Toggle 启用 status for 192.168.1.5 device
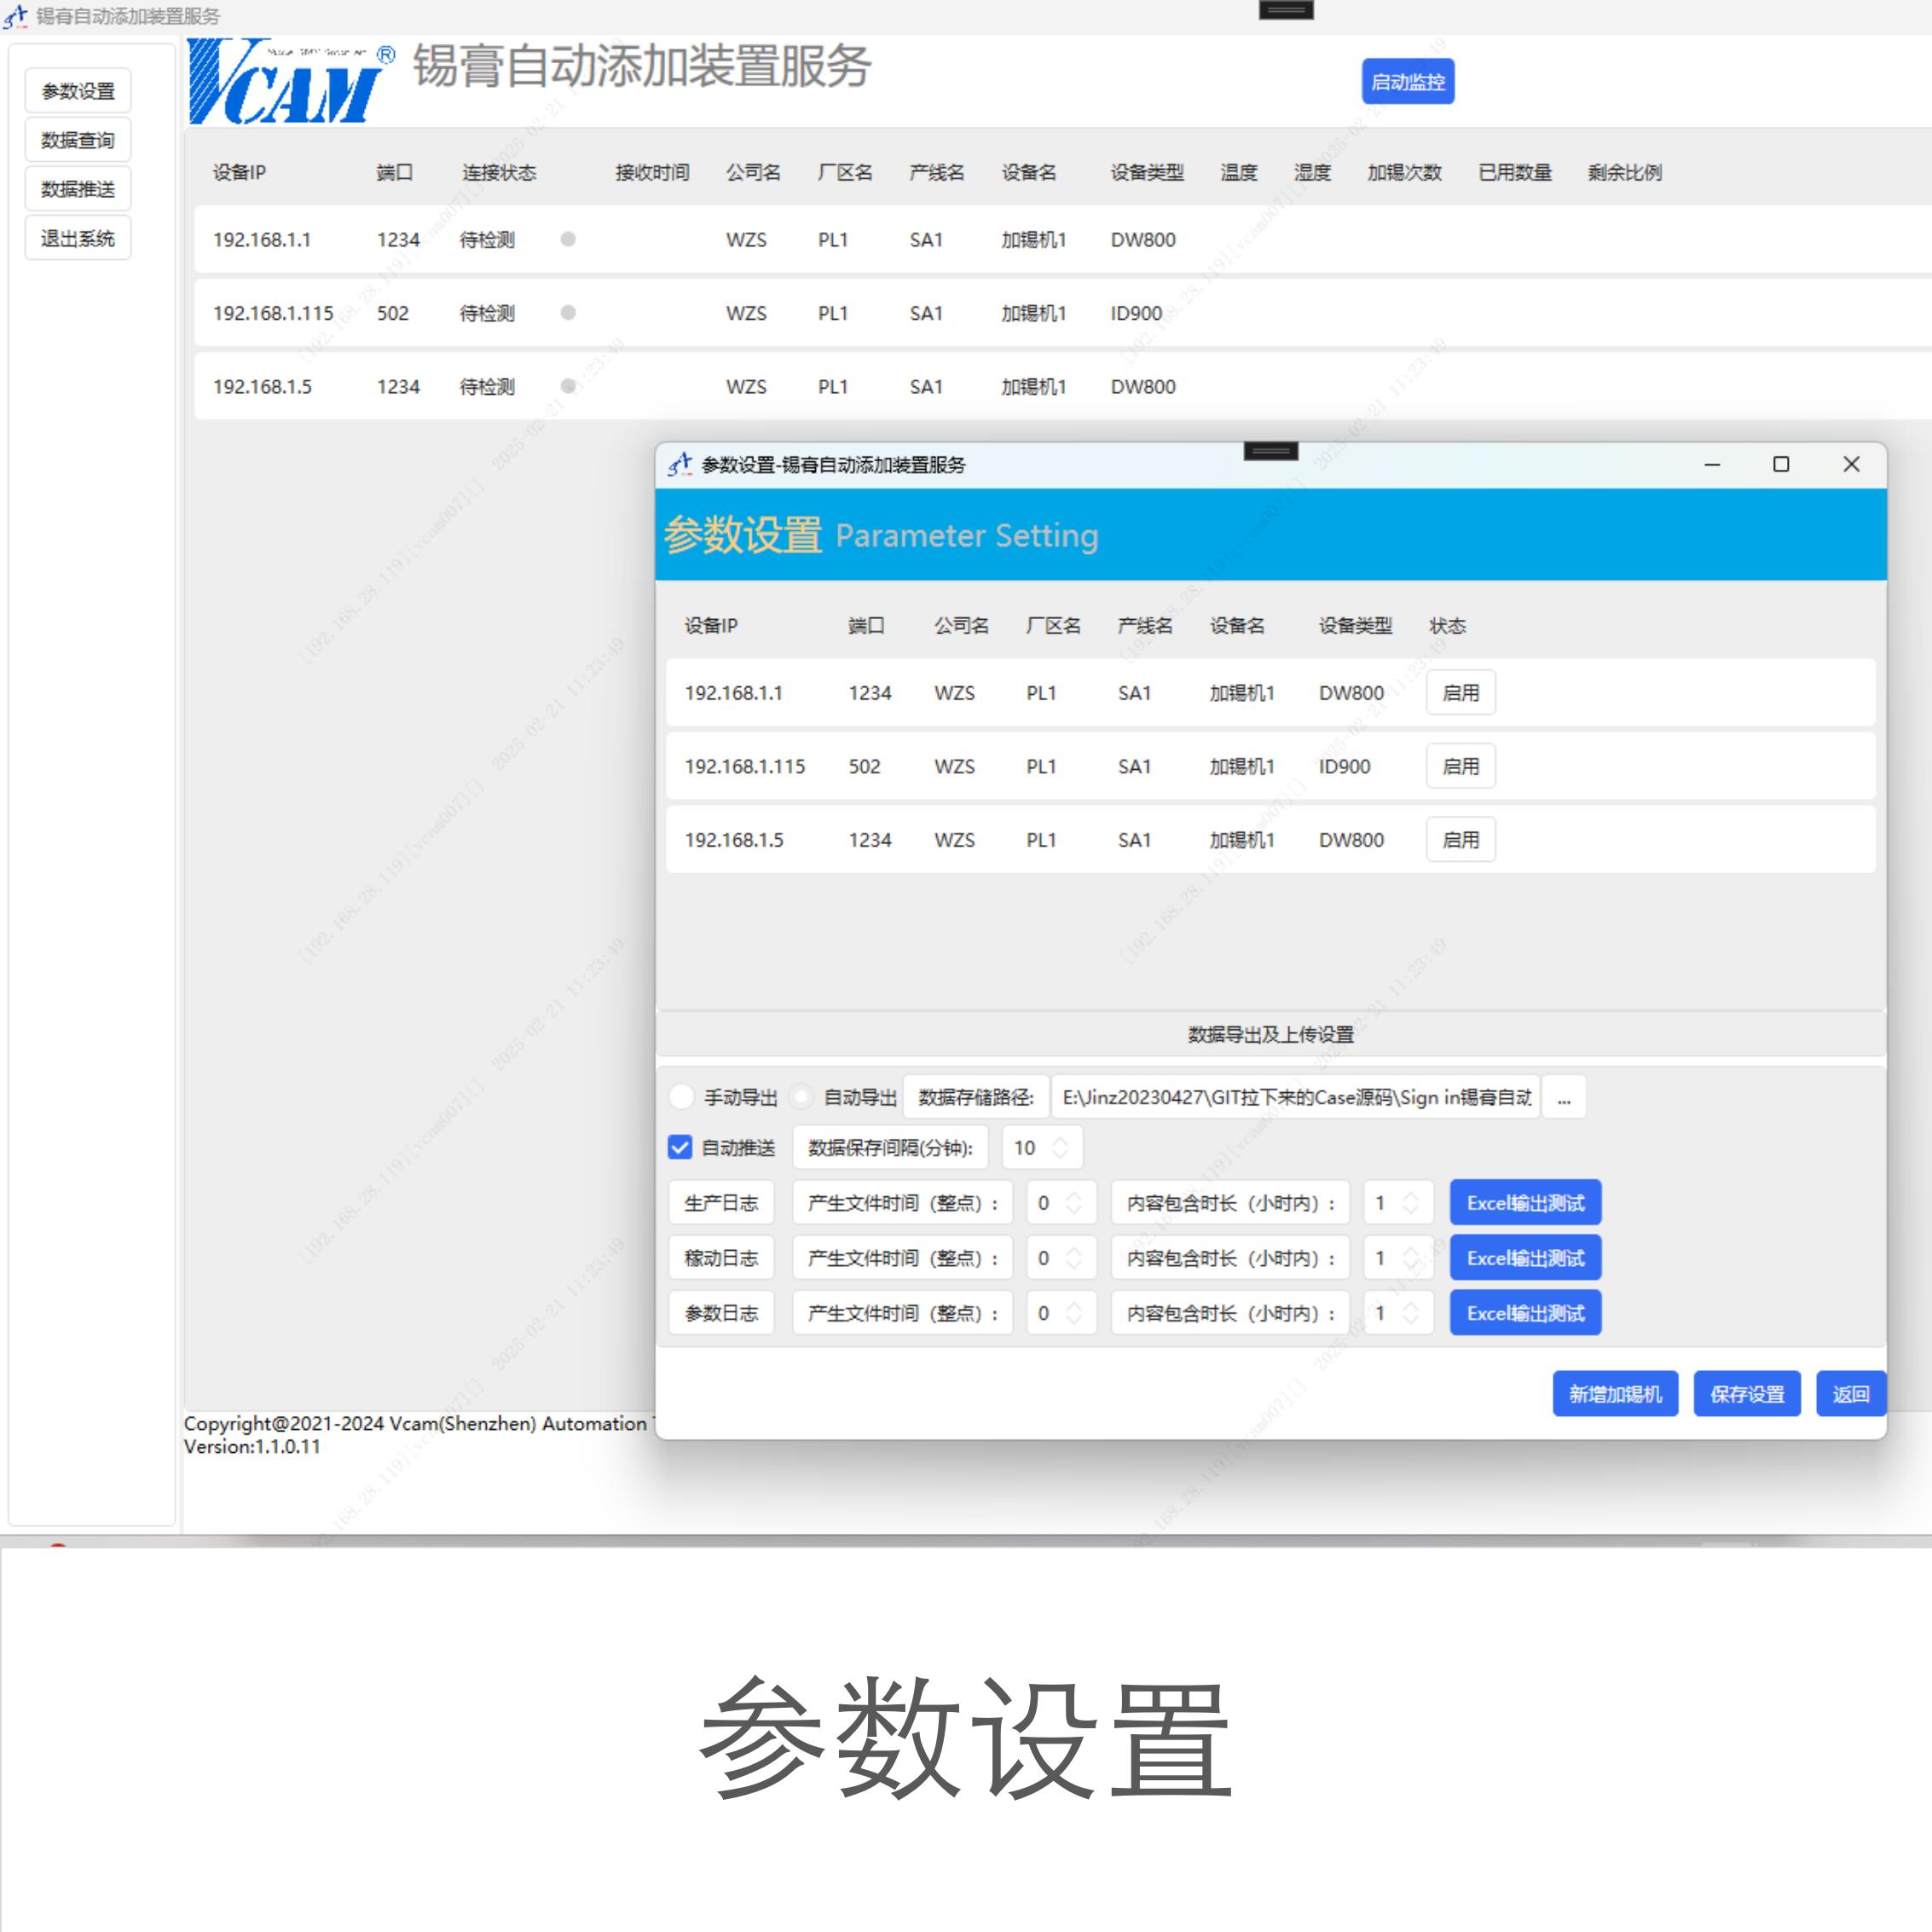The image size is (1932, 1932). 1460,840
